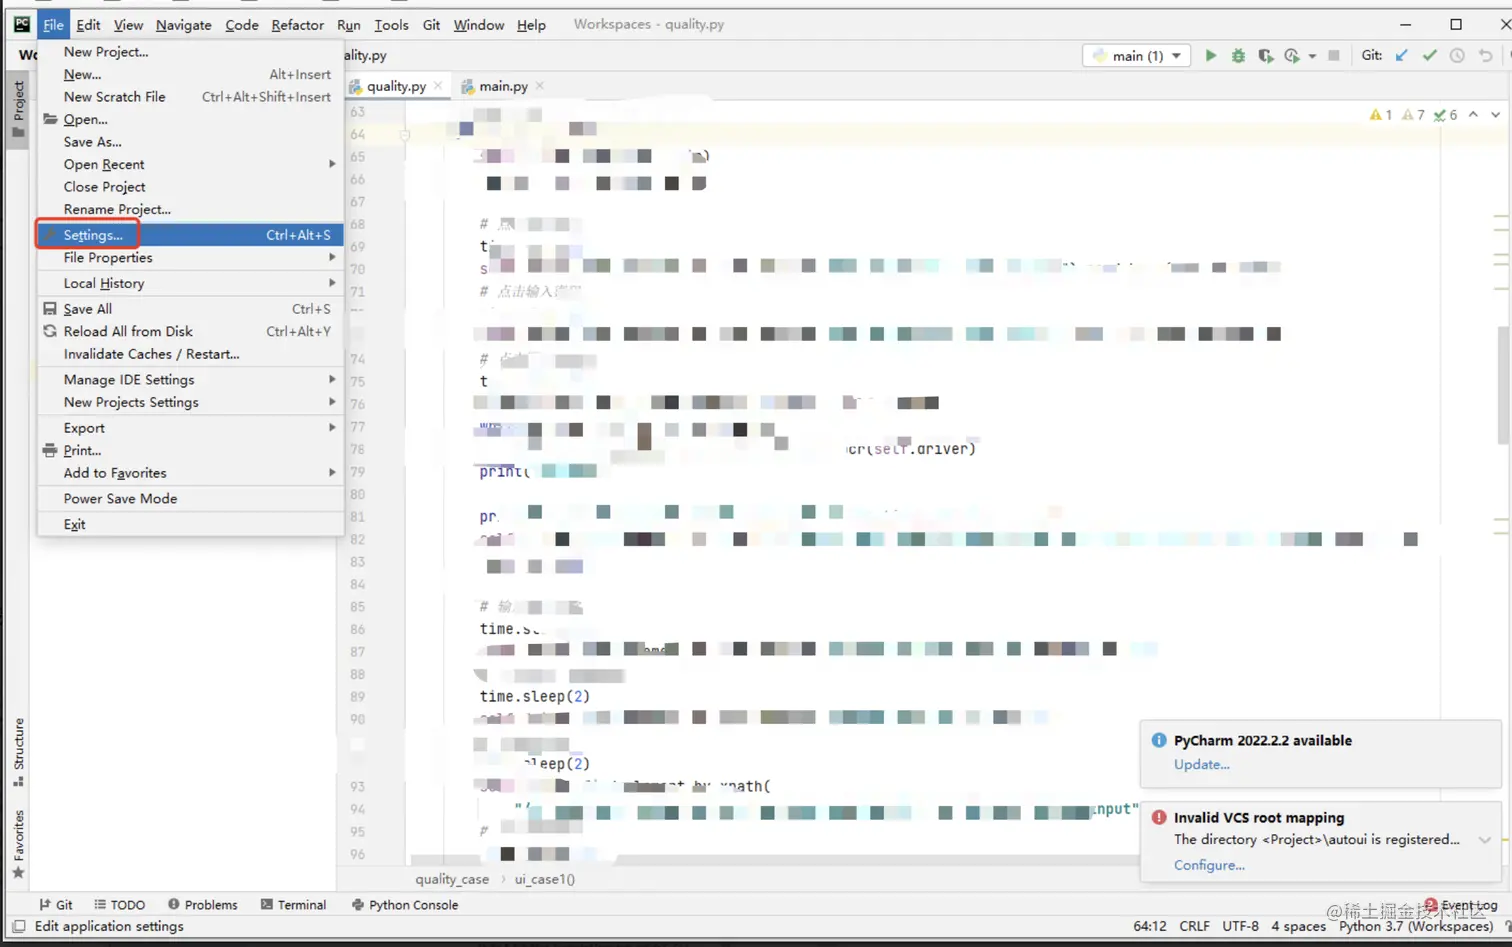Click ui_case1() breadcrumb
The image size is (1512, 947).
(545, 879)
